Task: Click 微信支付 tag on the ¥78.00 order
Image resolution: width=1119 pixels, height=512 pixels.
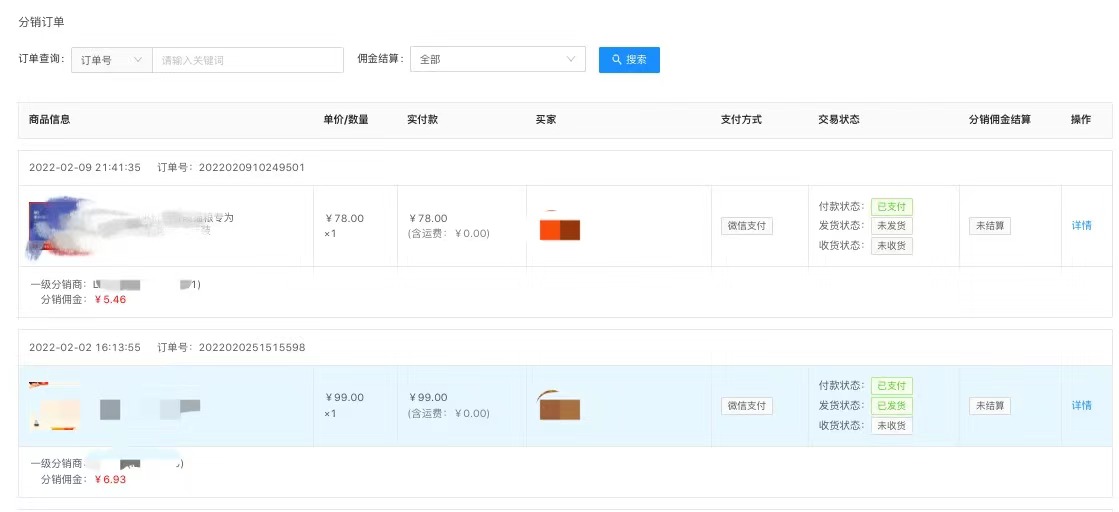Action: (746, 226)
